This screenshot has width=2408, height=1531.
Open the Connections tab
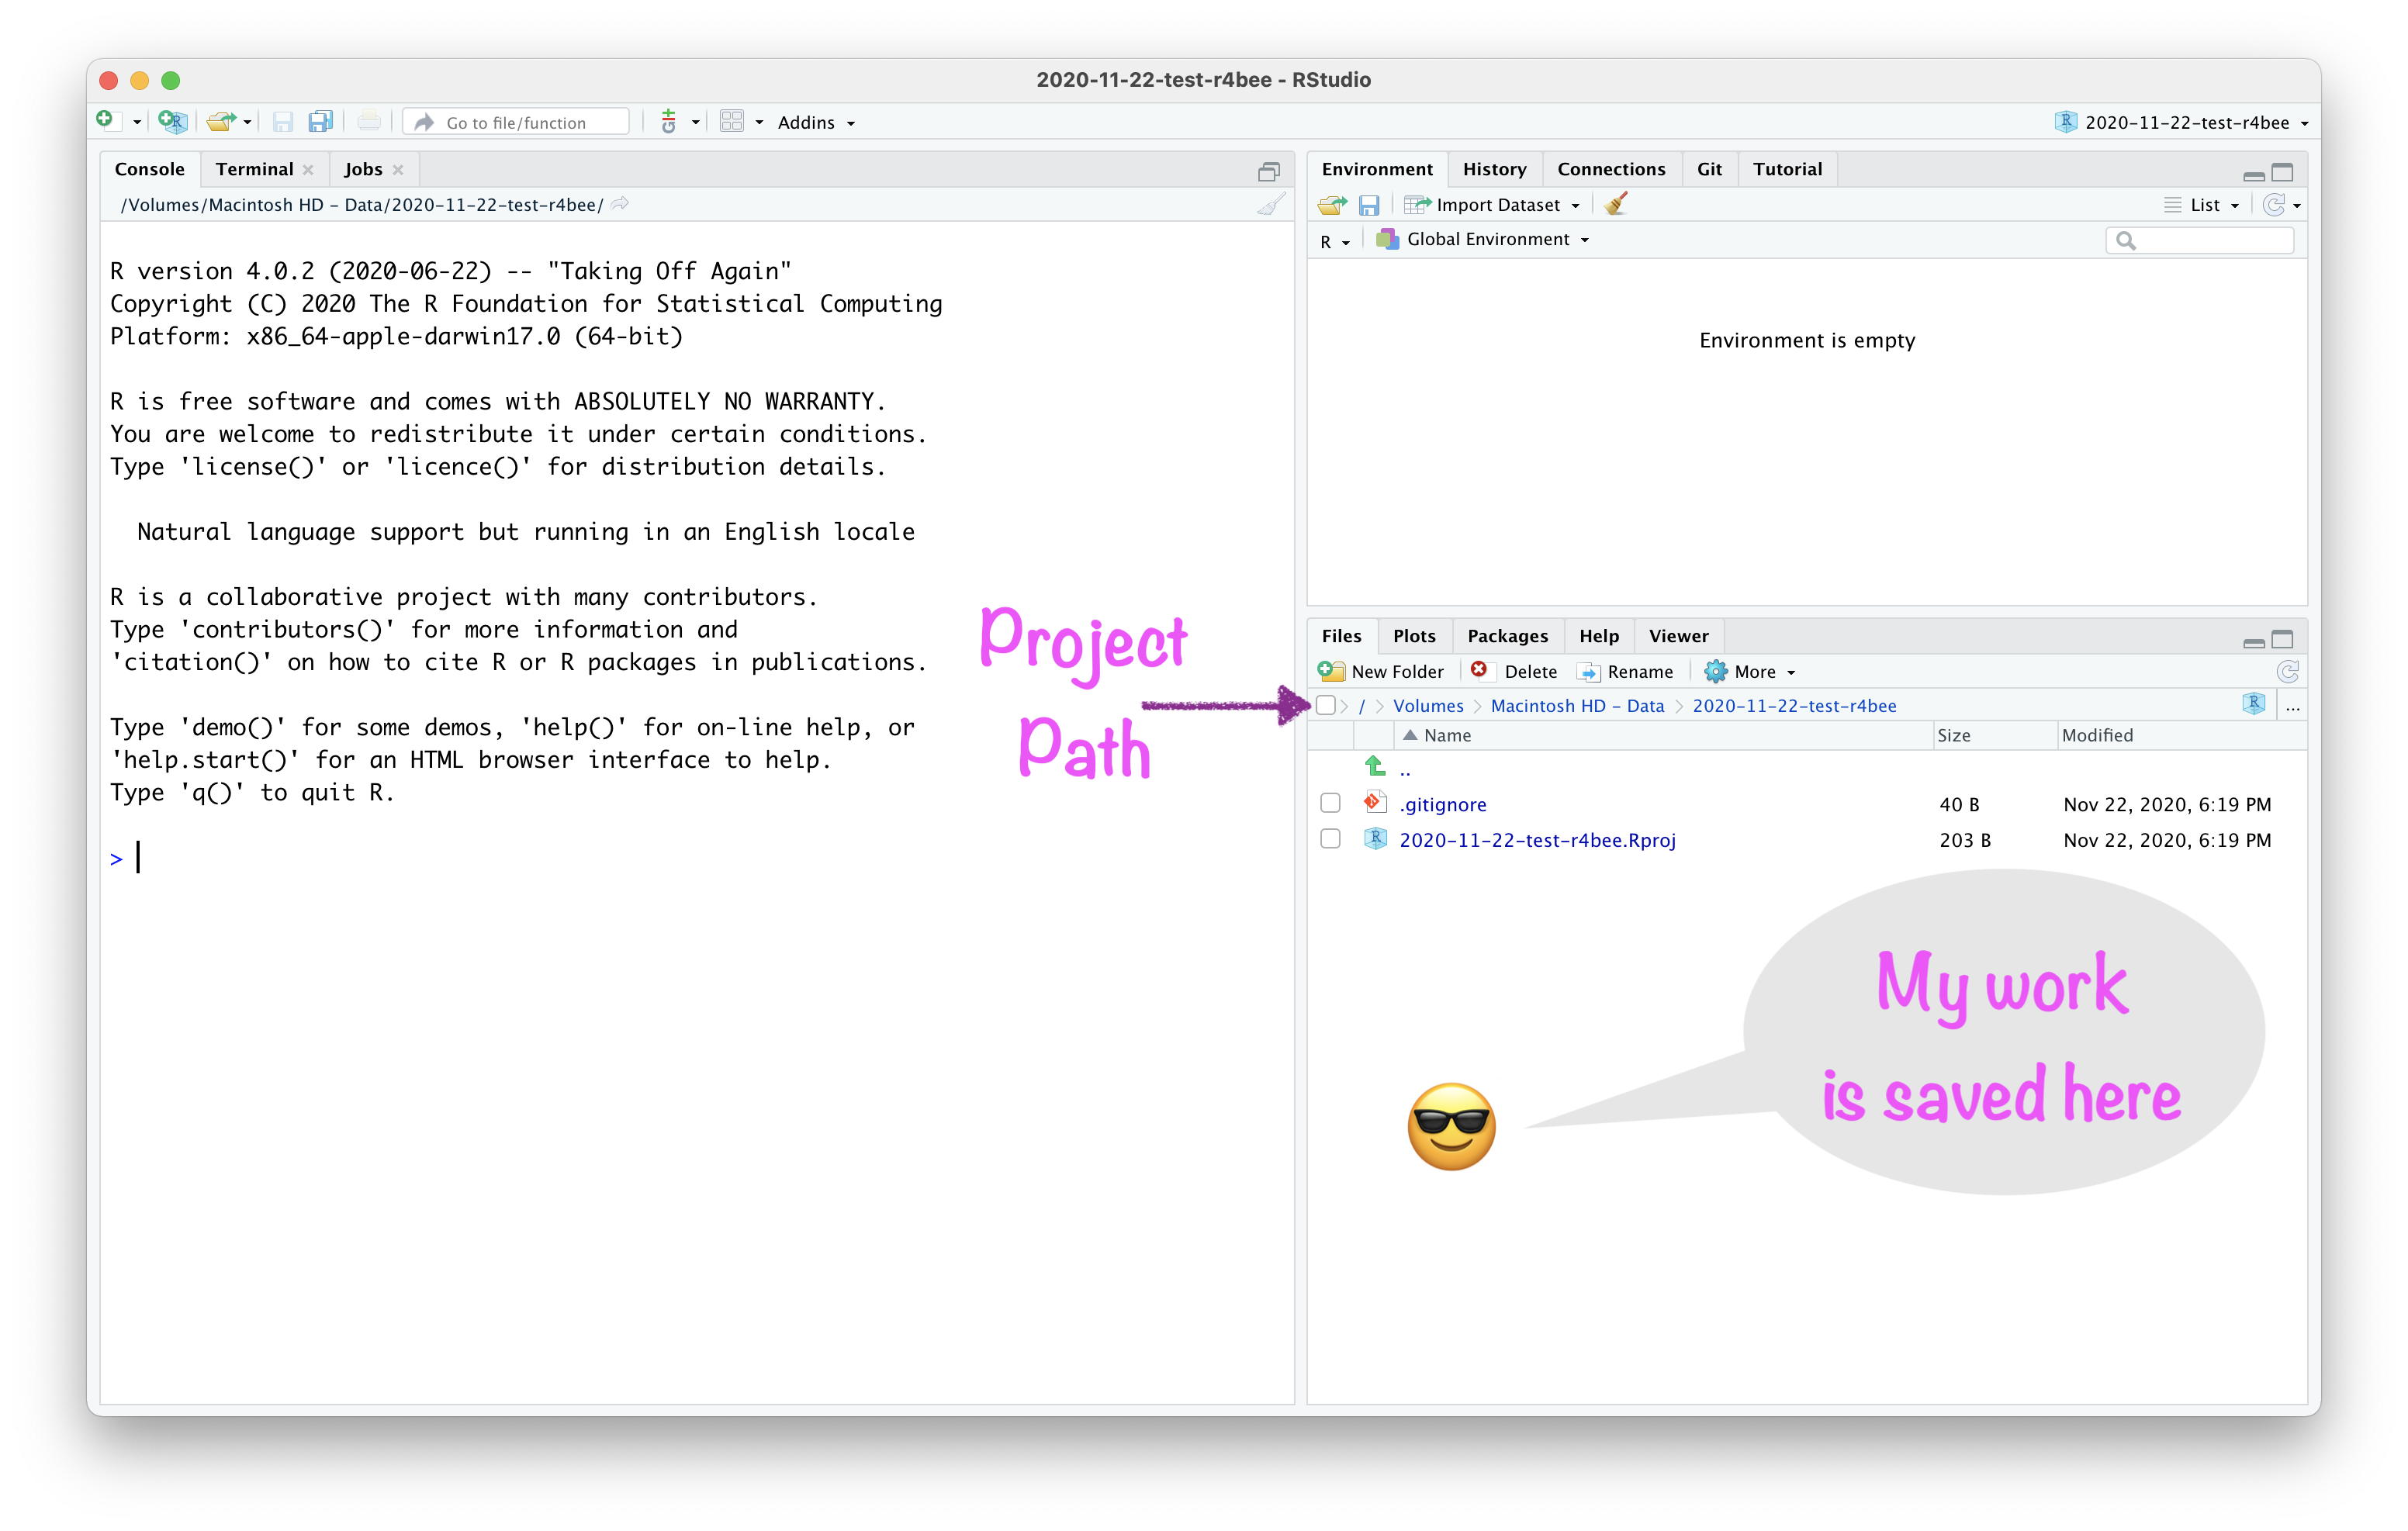[1611, 169]
